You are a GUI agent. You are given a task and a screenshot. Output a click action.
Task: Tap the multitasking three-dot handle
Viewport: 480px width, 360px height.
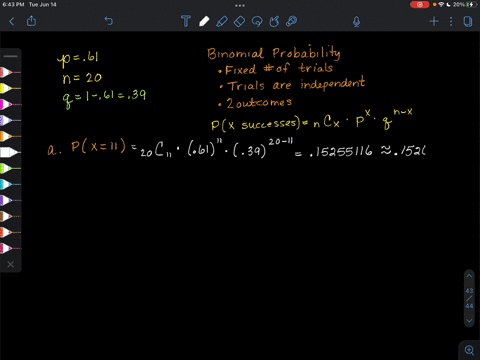pos(240,5)
